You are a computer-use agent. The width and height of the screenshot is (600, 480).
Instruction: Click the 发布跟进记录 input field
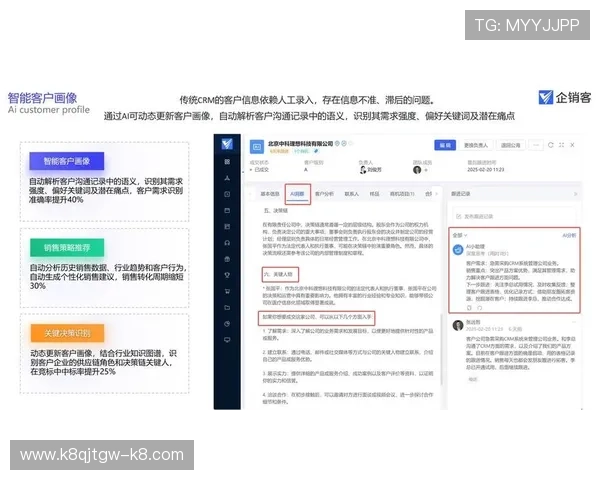[514, 217]
